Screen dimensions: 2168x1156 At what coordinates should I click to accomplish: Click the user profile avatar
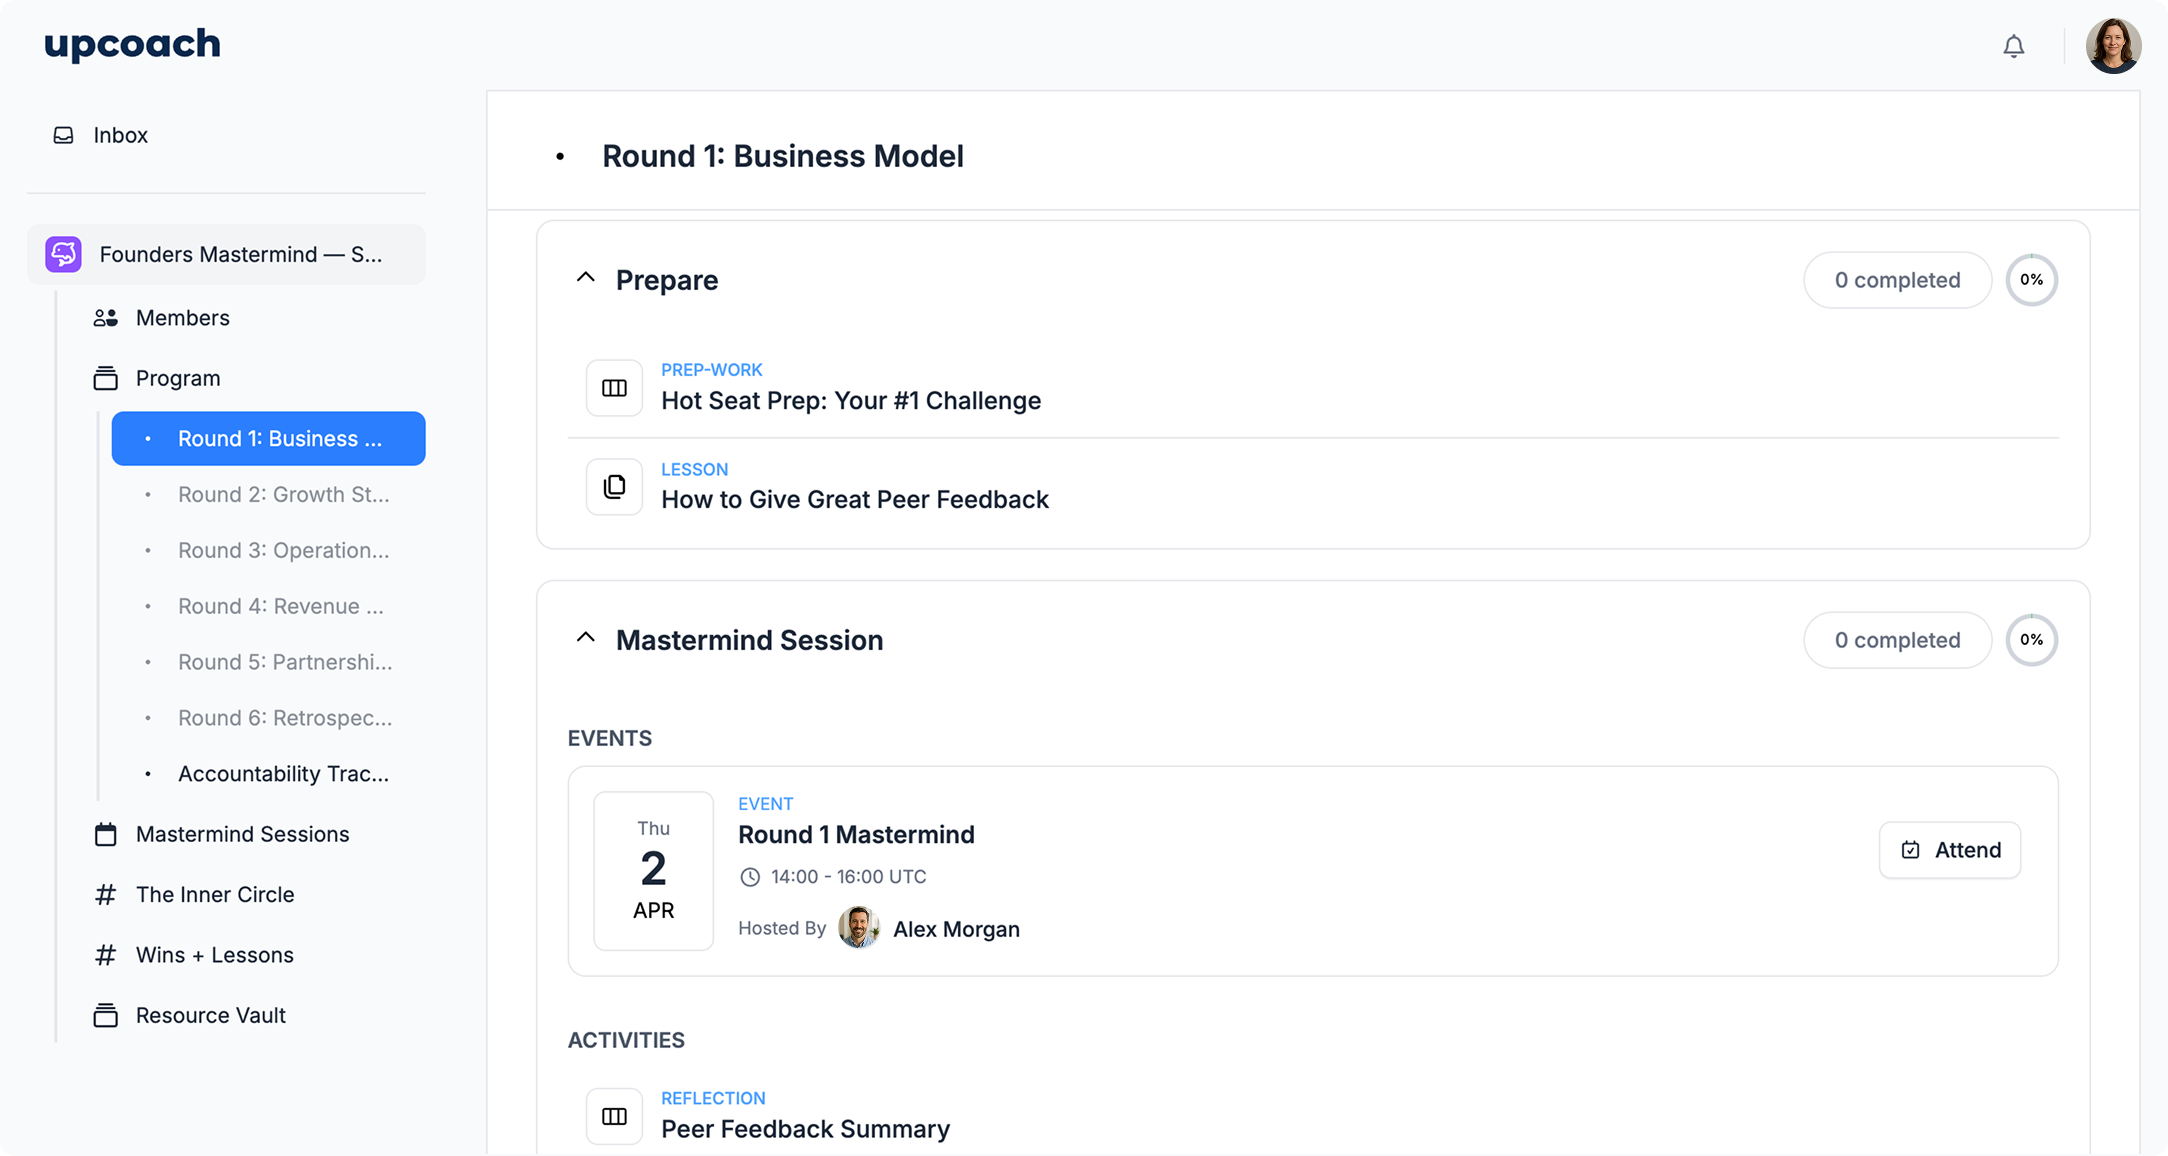tap(2112, 46)
